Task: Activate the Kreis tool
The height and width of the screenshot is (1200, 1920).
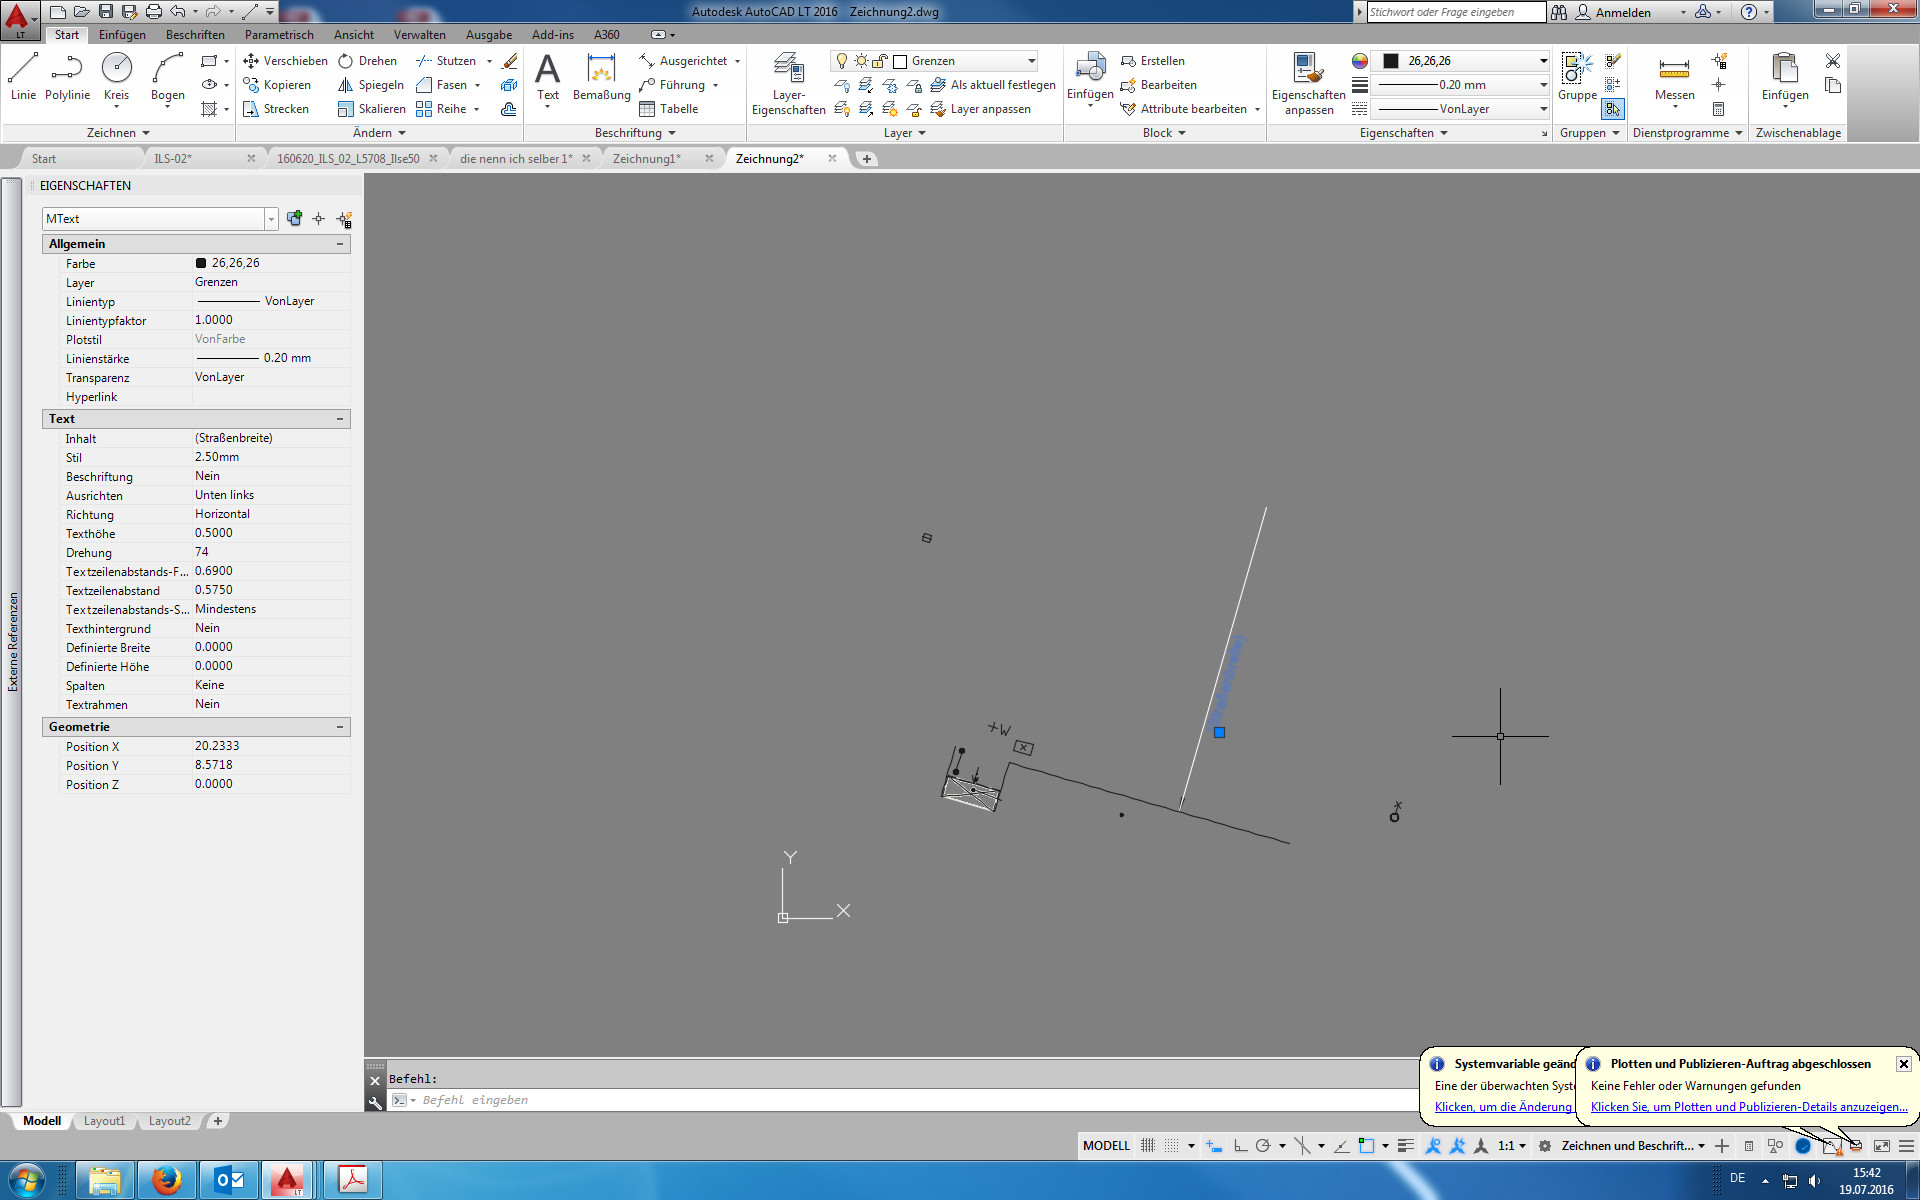Action: pos(117,70)
